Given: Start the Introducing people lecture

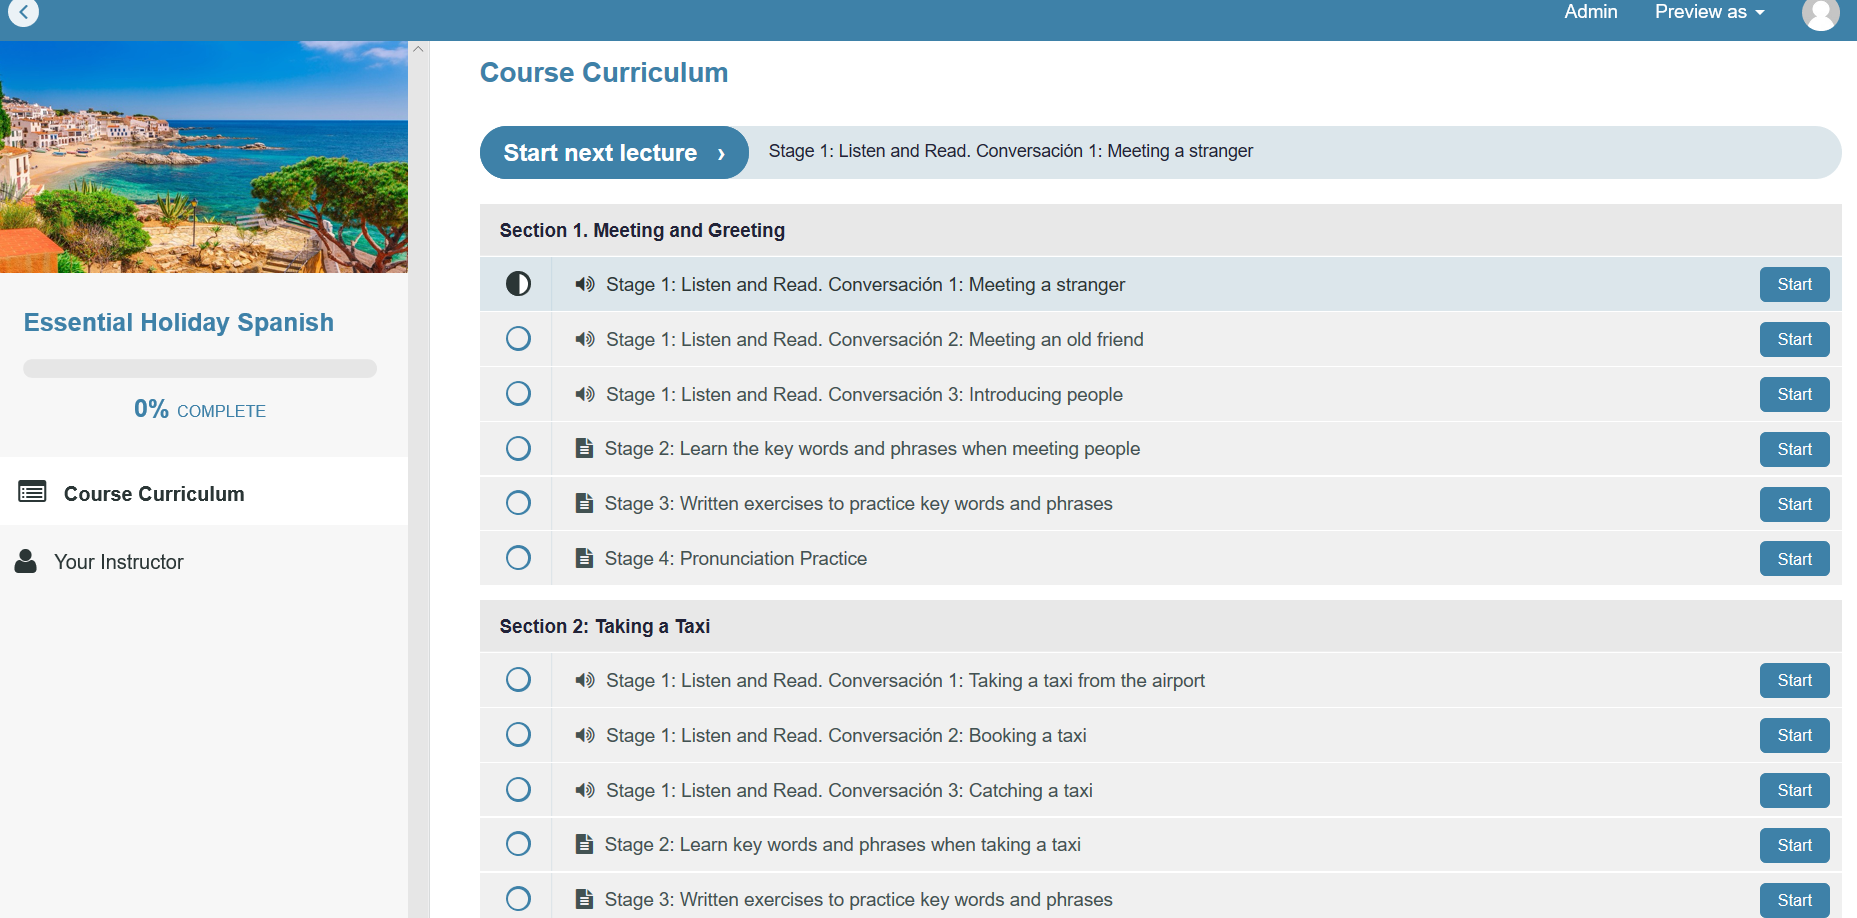Looking at the screenshot, I should pos(1794,394).
